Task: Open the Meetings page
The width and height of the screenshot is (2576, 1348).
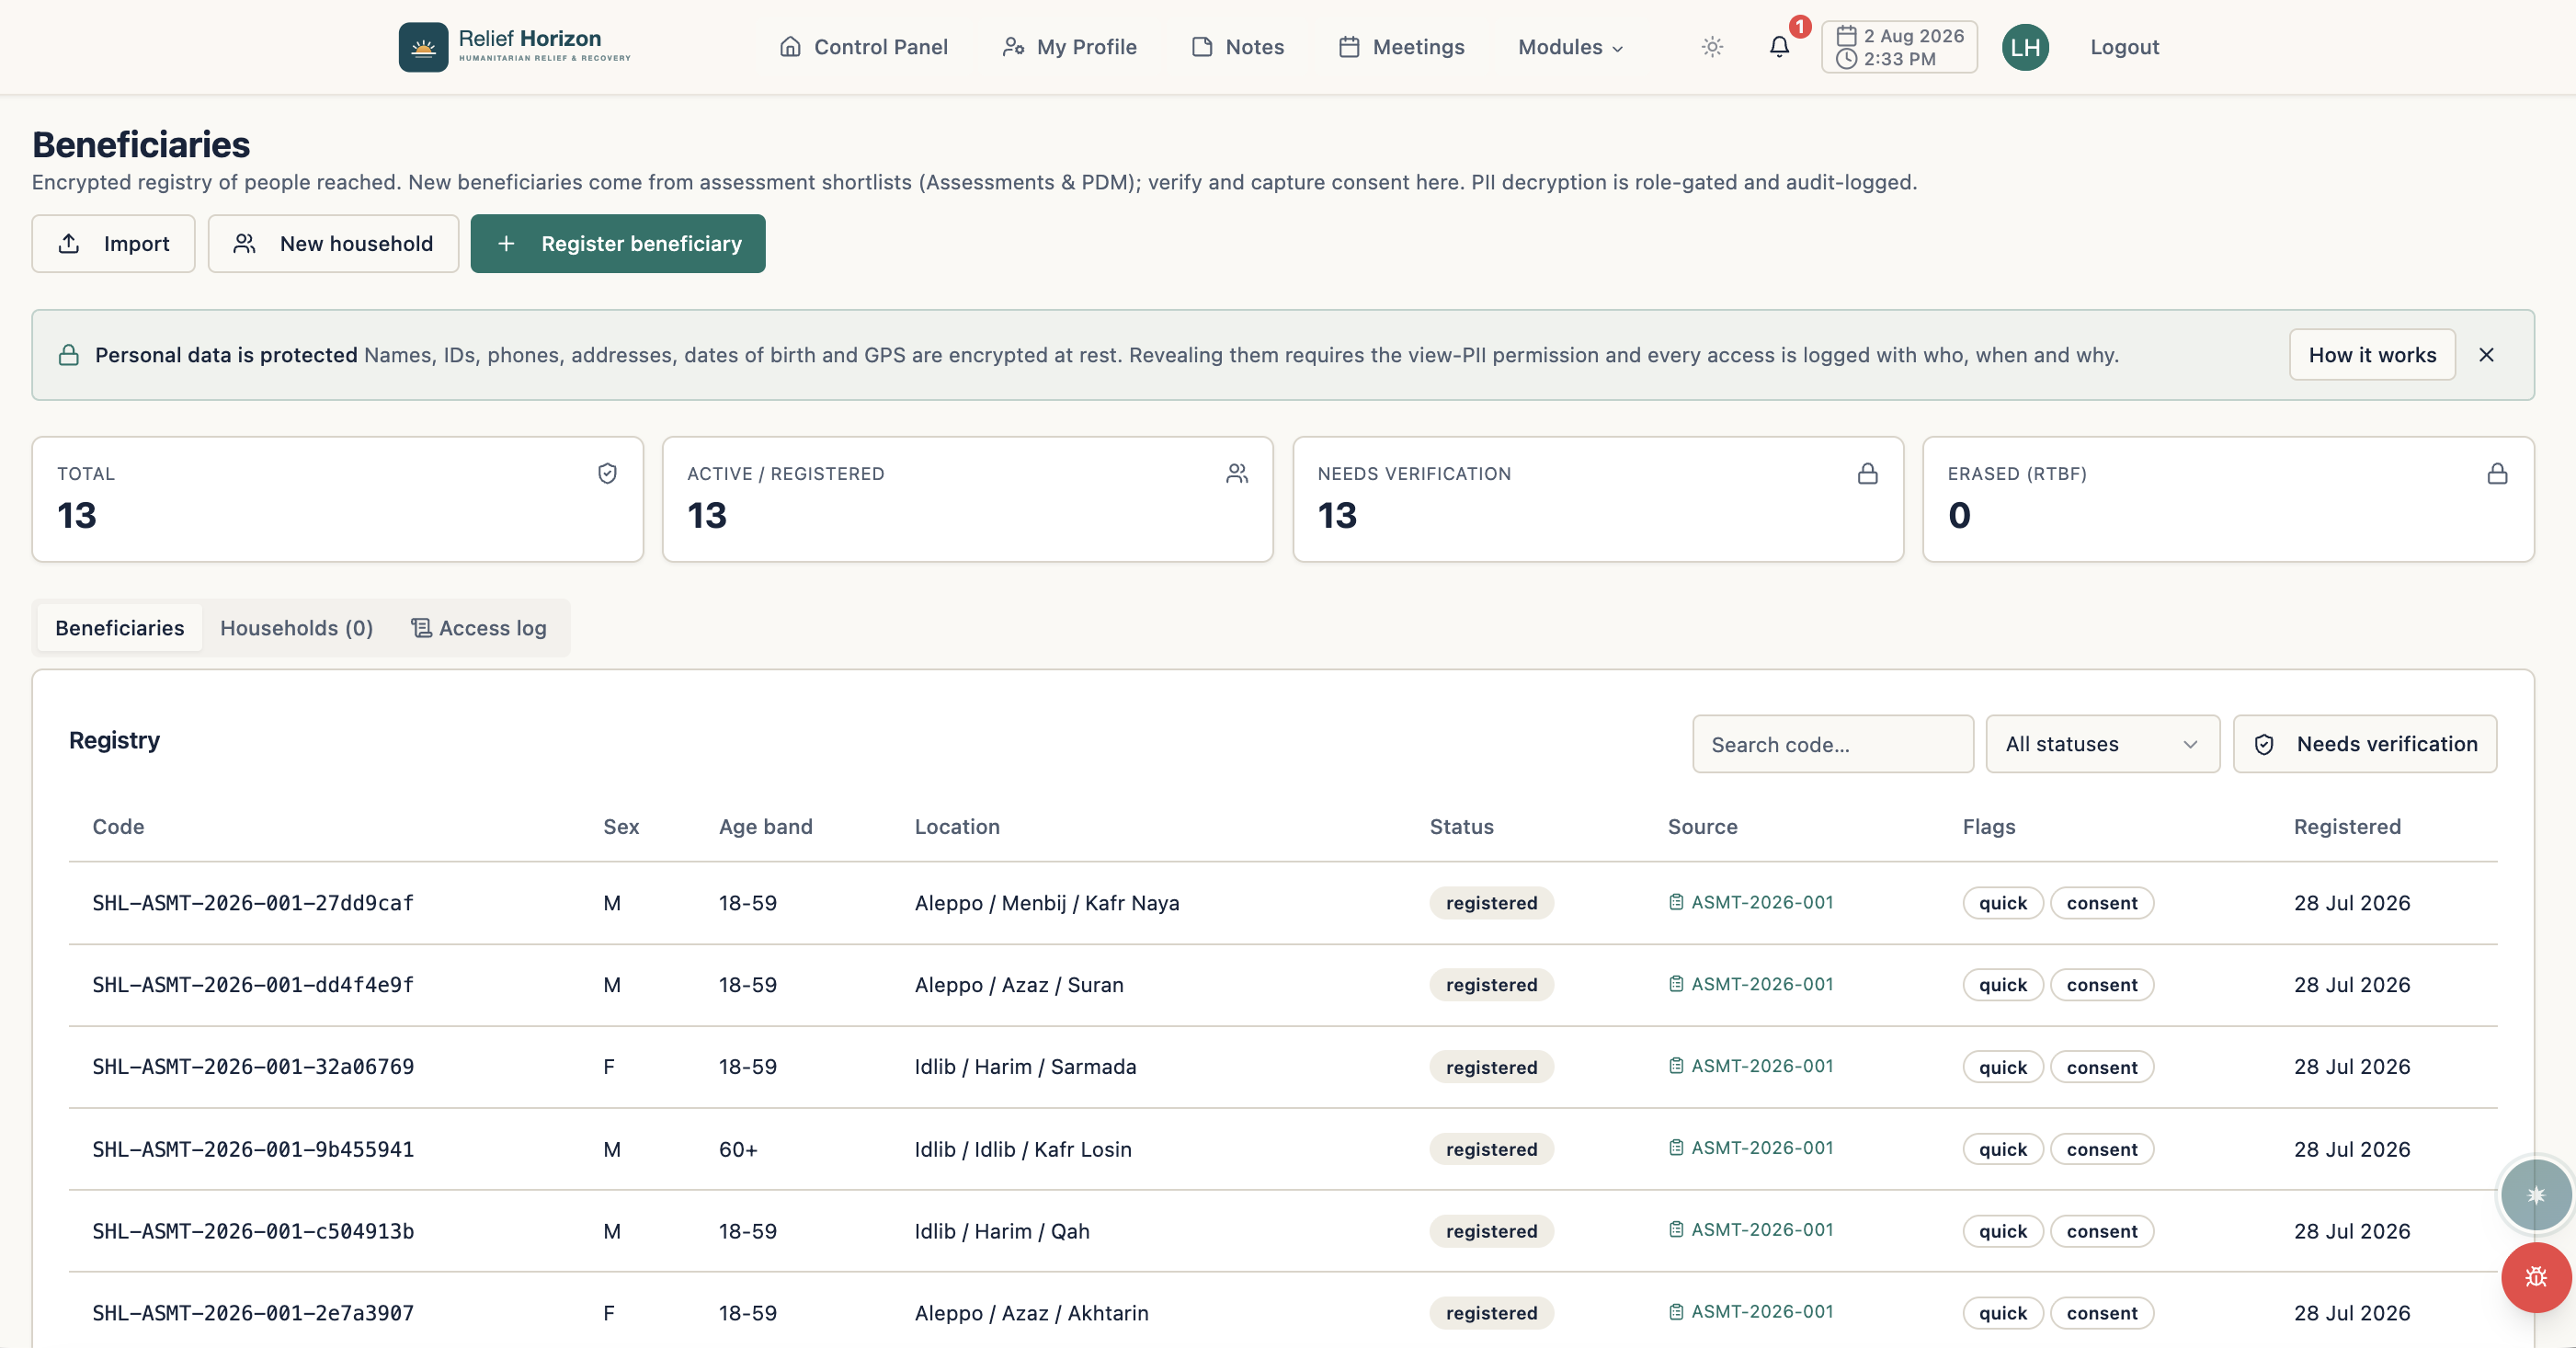Action: pyautogui.click(x=1401, y=47)
